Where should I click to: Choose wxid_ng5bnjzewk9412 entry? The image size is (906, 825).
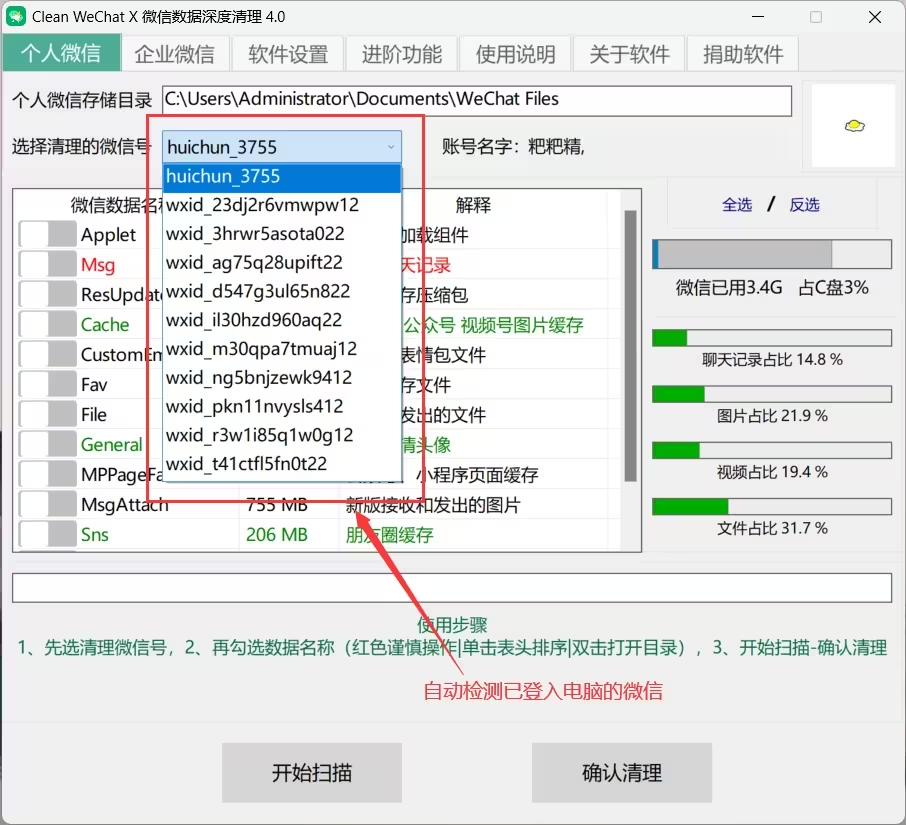coord(282,378)
